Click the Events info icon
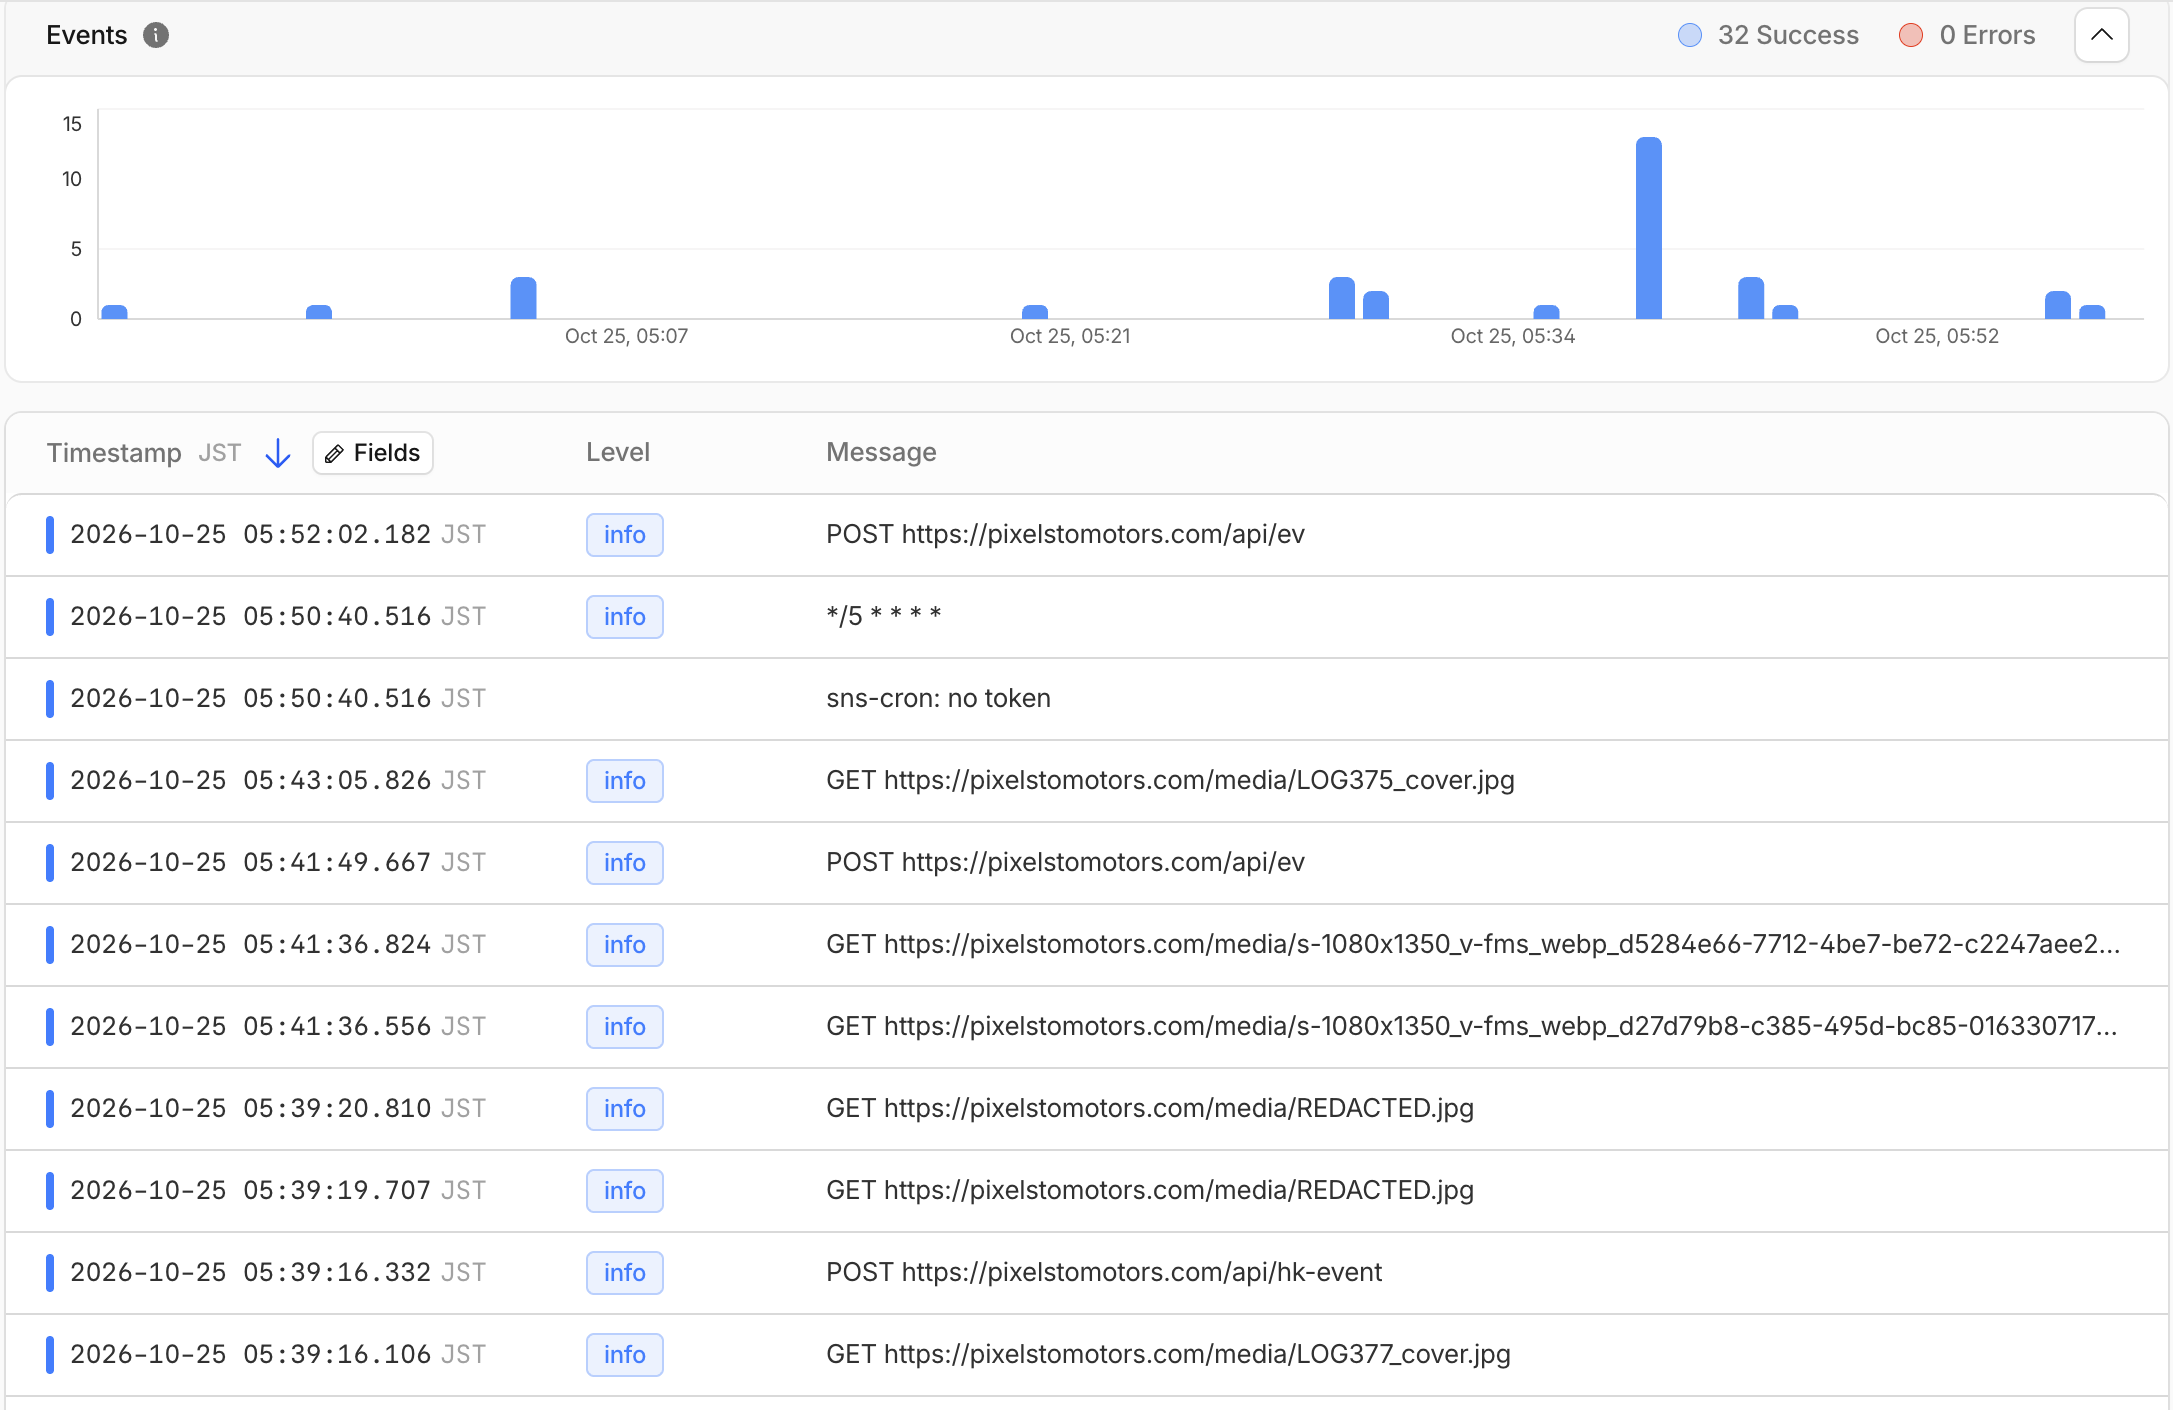This screenshot has height=1410, width=2173. tap(156, 35)
